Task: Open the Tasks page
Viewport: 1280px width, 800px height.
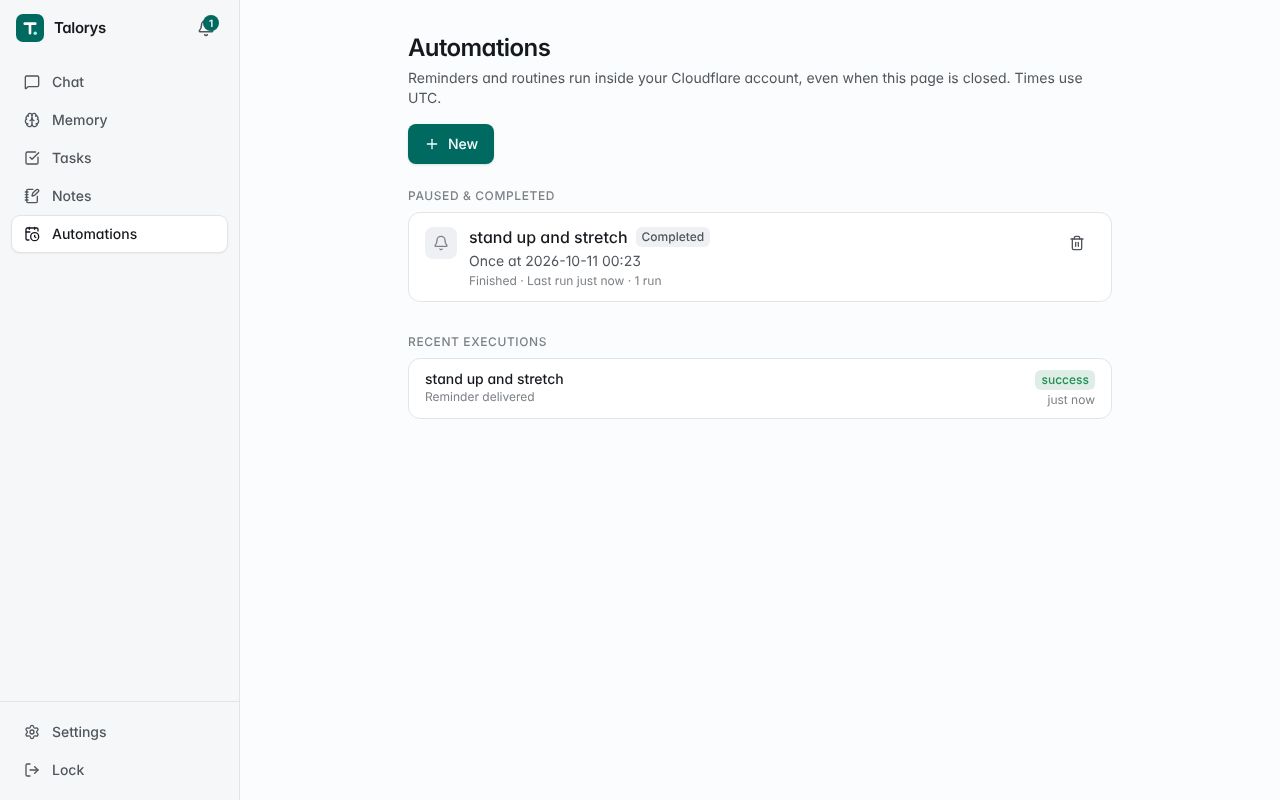Action: pos(119,158)
